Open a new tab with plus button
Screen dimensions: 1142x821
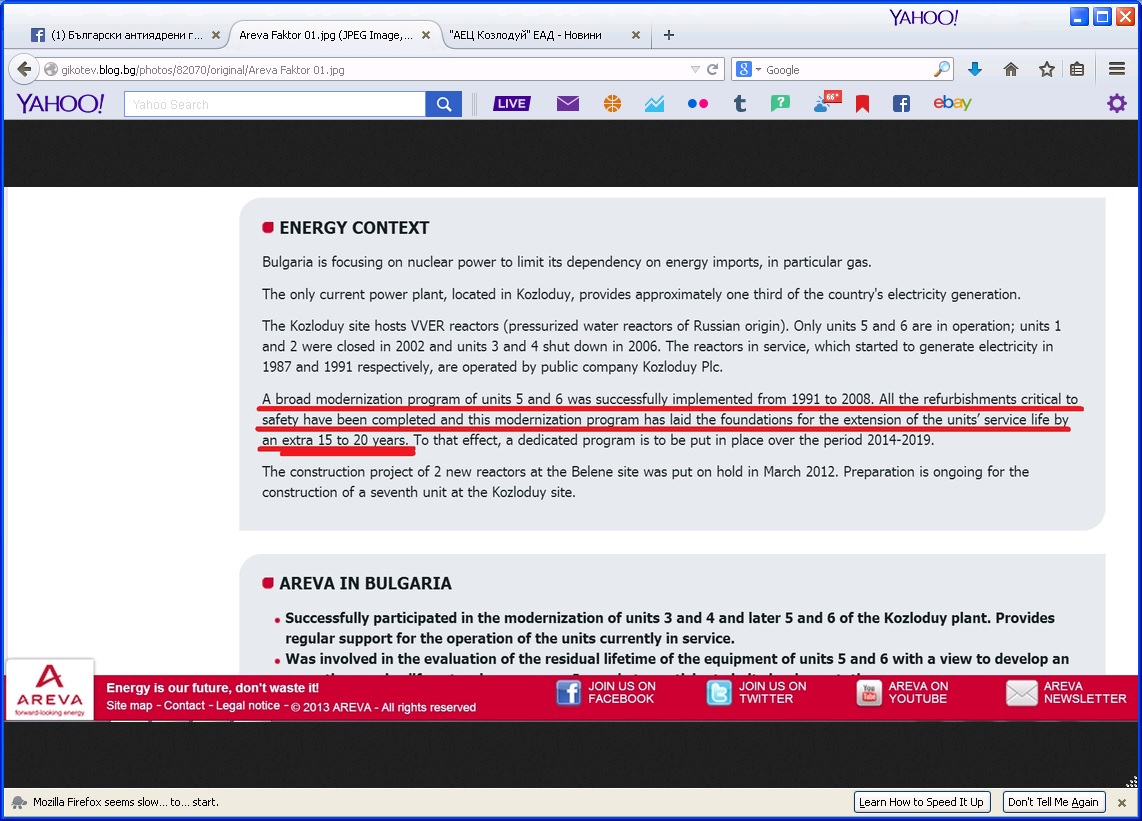(669, 35)
